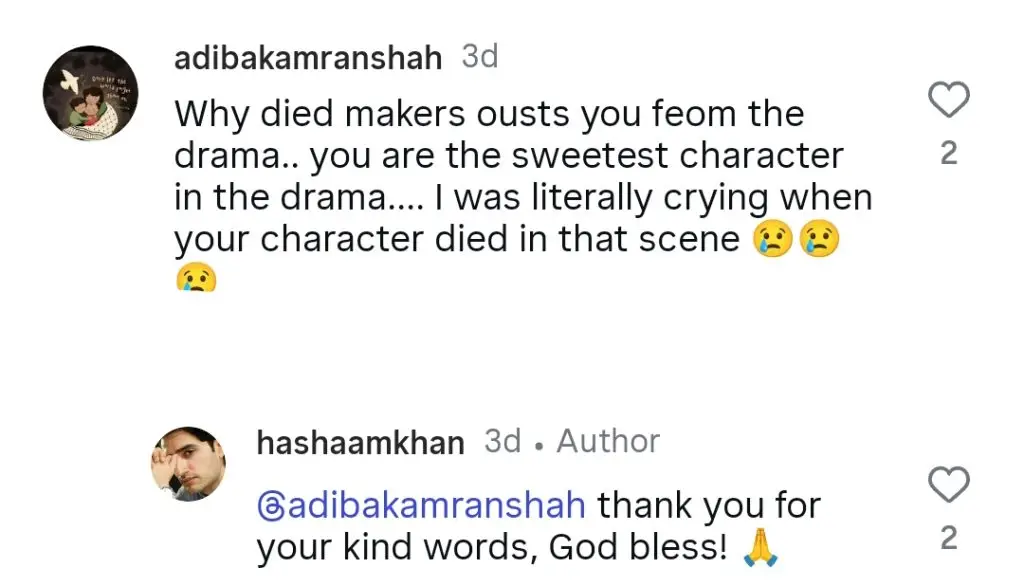Viewport: 1024px width, 586px height.
Task: Click the 'Author' label on the reply
Action: pyautogui.click(x=608, y=441)
